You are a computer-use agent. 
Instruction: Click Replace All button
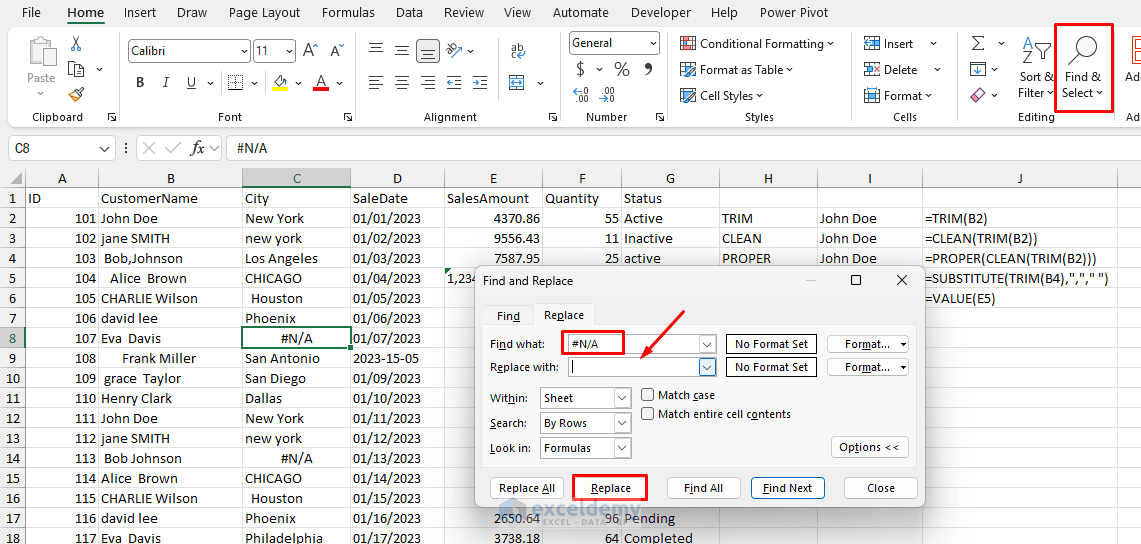(527, 488)
